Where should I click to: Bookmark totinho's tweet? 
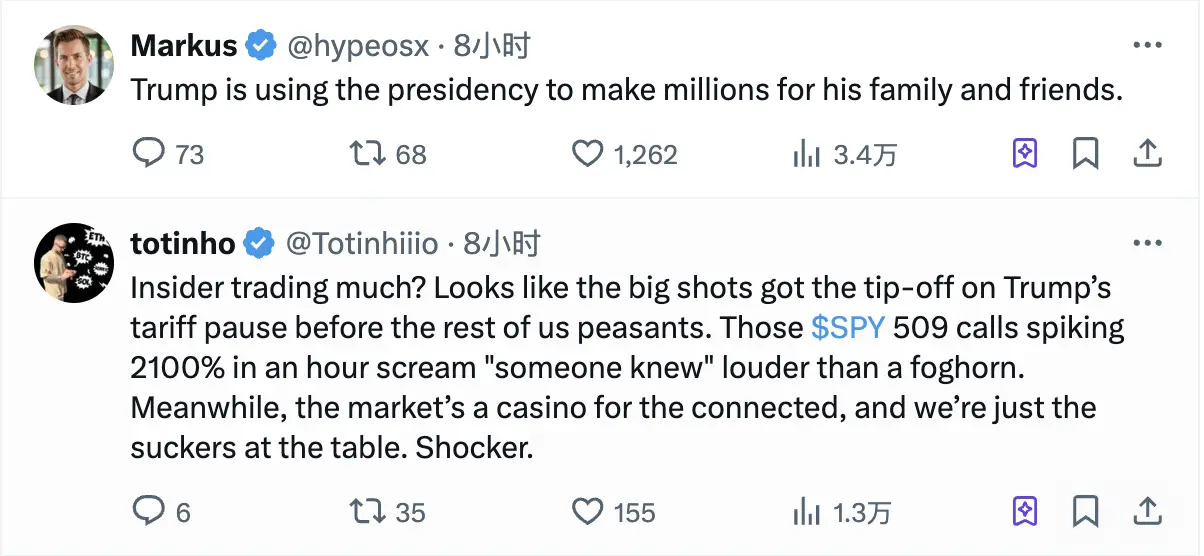click(1086, 512)
